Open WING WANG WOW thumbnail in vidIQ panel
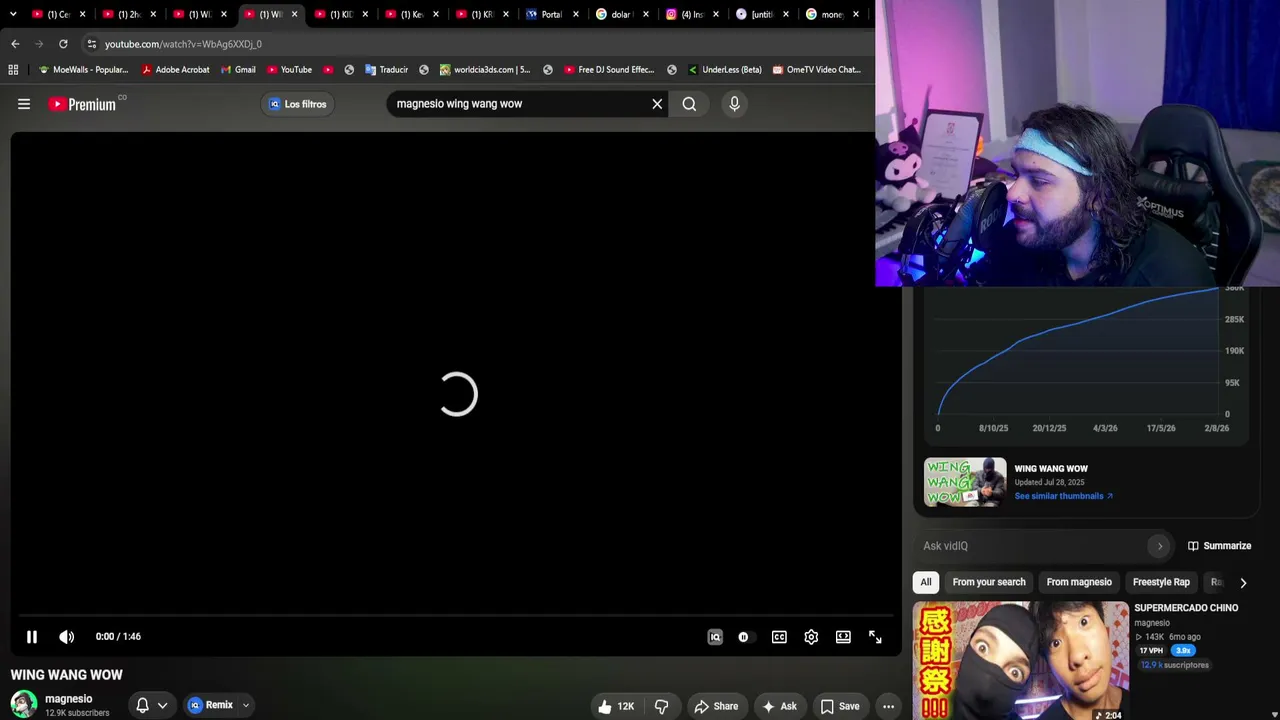The image size is (1280, 720). coord(965,482)
